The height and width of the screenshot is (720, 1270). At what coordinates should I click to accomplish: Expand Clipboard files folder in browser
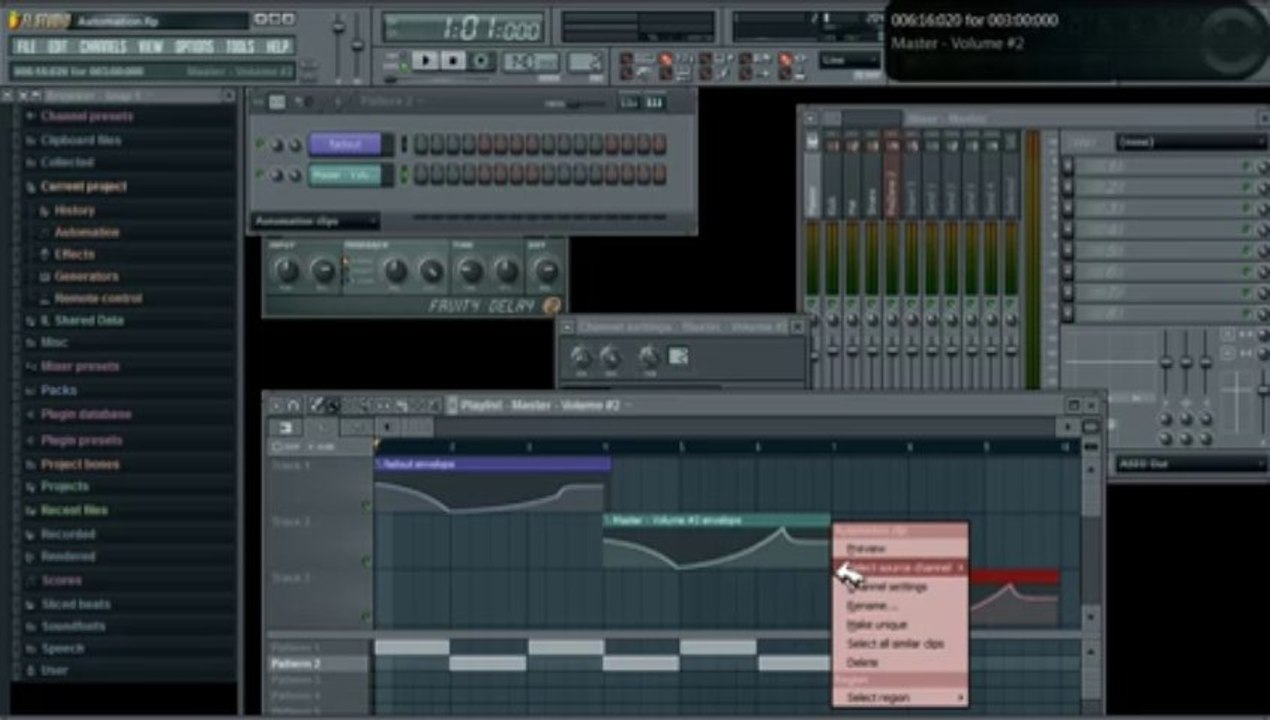pos(80,140)
